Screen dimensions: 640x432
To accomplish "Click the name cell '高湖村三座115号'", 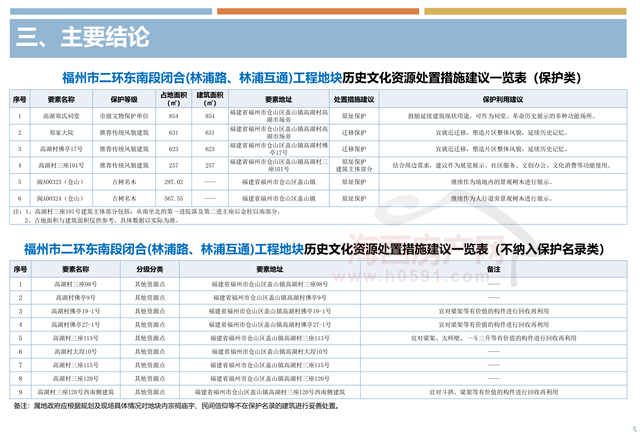I will tap(76, 365).
